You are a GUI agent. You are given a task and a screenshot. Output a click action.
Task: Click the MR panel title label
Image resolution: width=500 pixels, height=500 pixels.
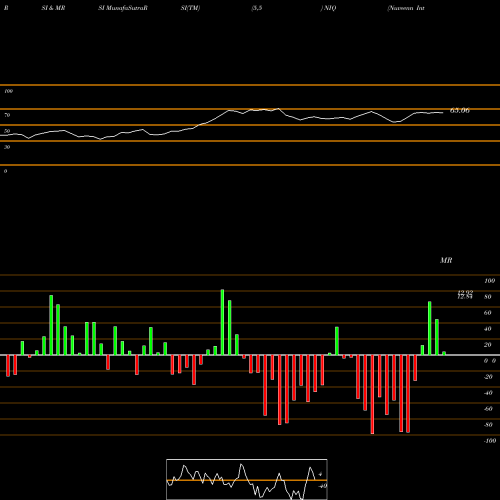(x=446, y=260)
